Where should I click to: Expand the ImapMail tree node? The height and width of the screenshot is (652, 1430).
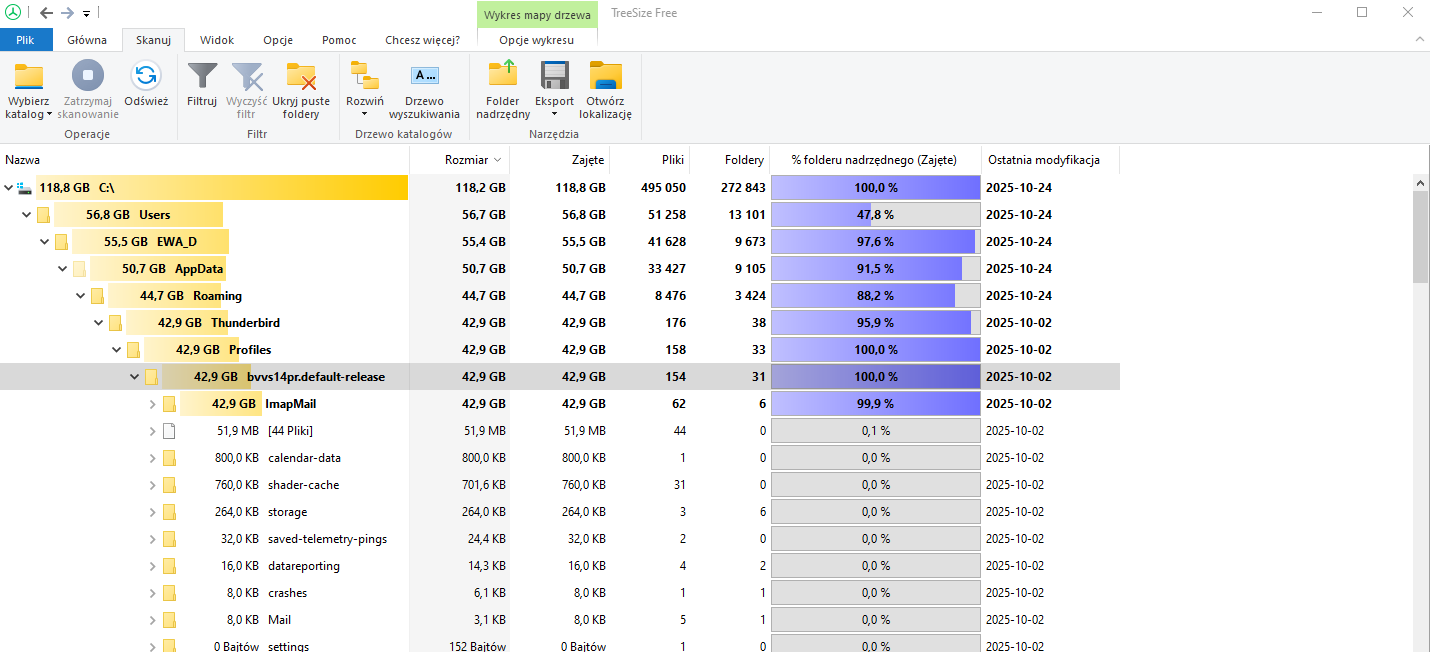(x=153, y=404)
